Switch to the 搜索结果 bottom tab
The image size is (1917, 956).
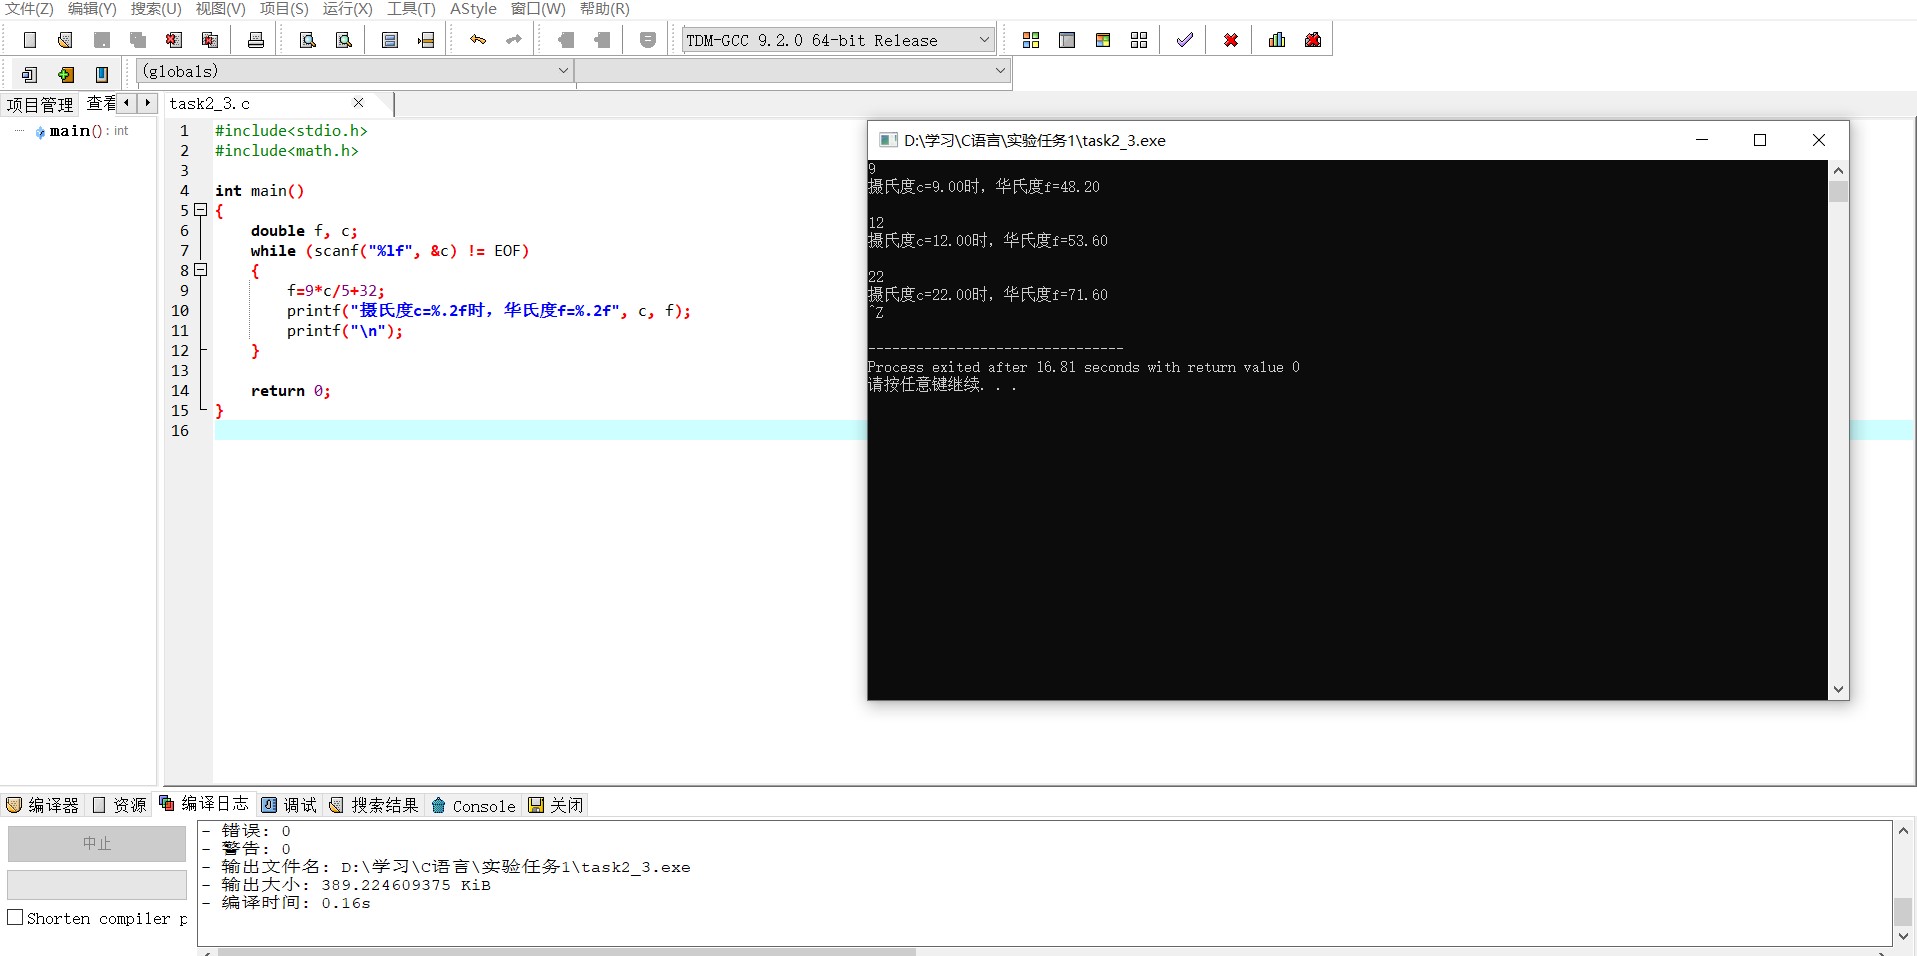click(375, 805)
